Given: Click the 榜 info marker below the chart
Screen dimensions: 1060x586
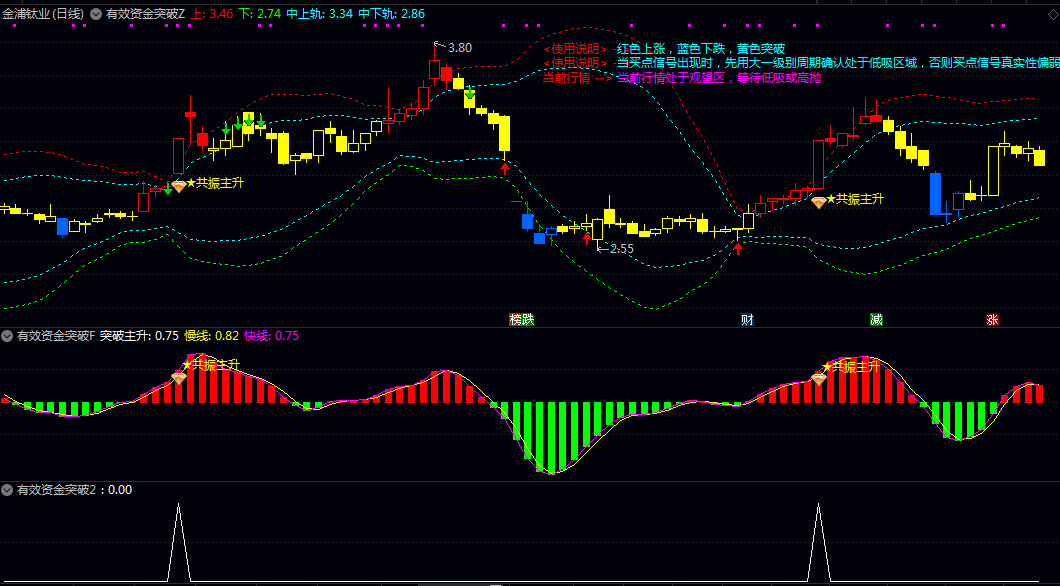Looking at the screenshot, I should (516, 320).
